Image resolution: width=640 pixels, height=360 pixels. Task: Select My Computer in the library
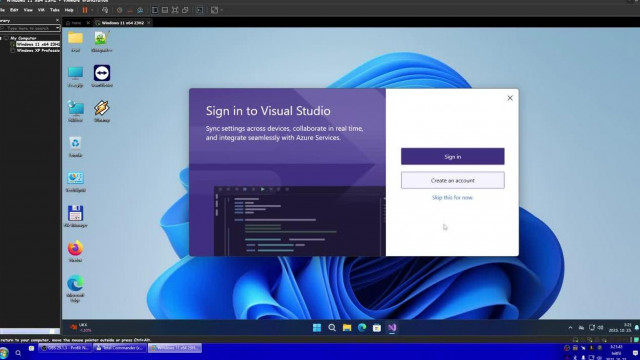(x=23, y=38)
